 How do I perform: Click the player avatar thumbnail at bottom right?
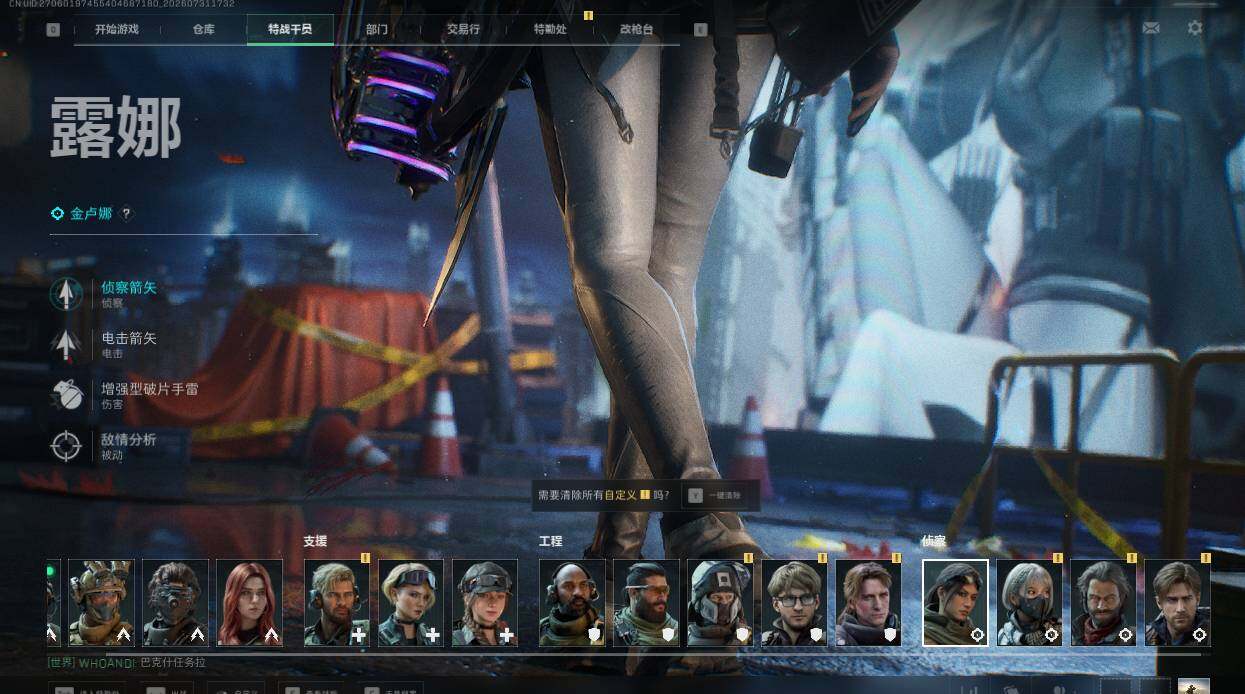[x=1193, y=686]
